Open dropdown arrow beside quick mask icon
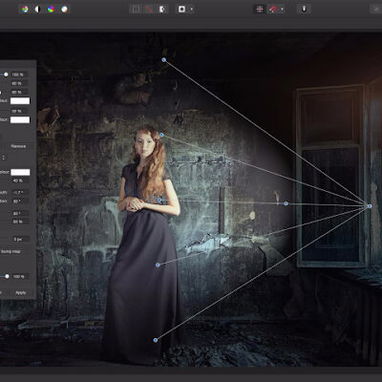 click(x=191, y=9)
